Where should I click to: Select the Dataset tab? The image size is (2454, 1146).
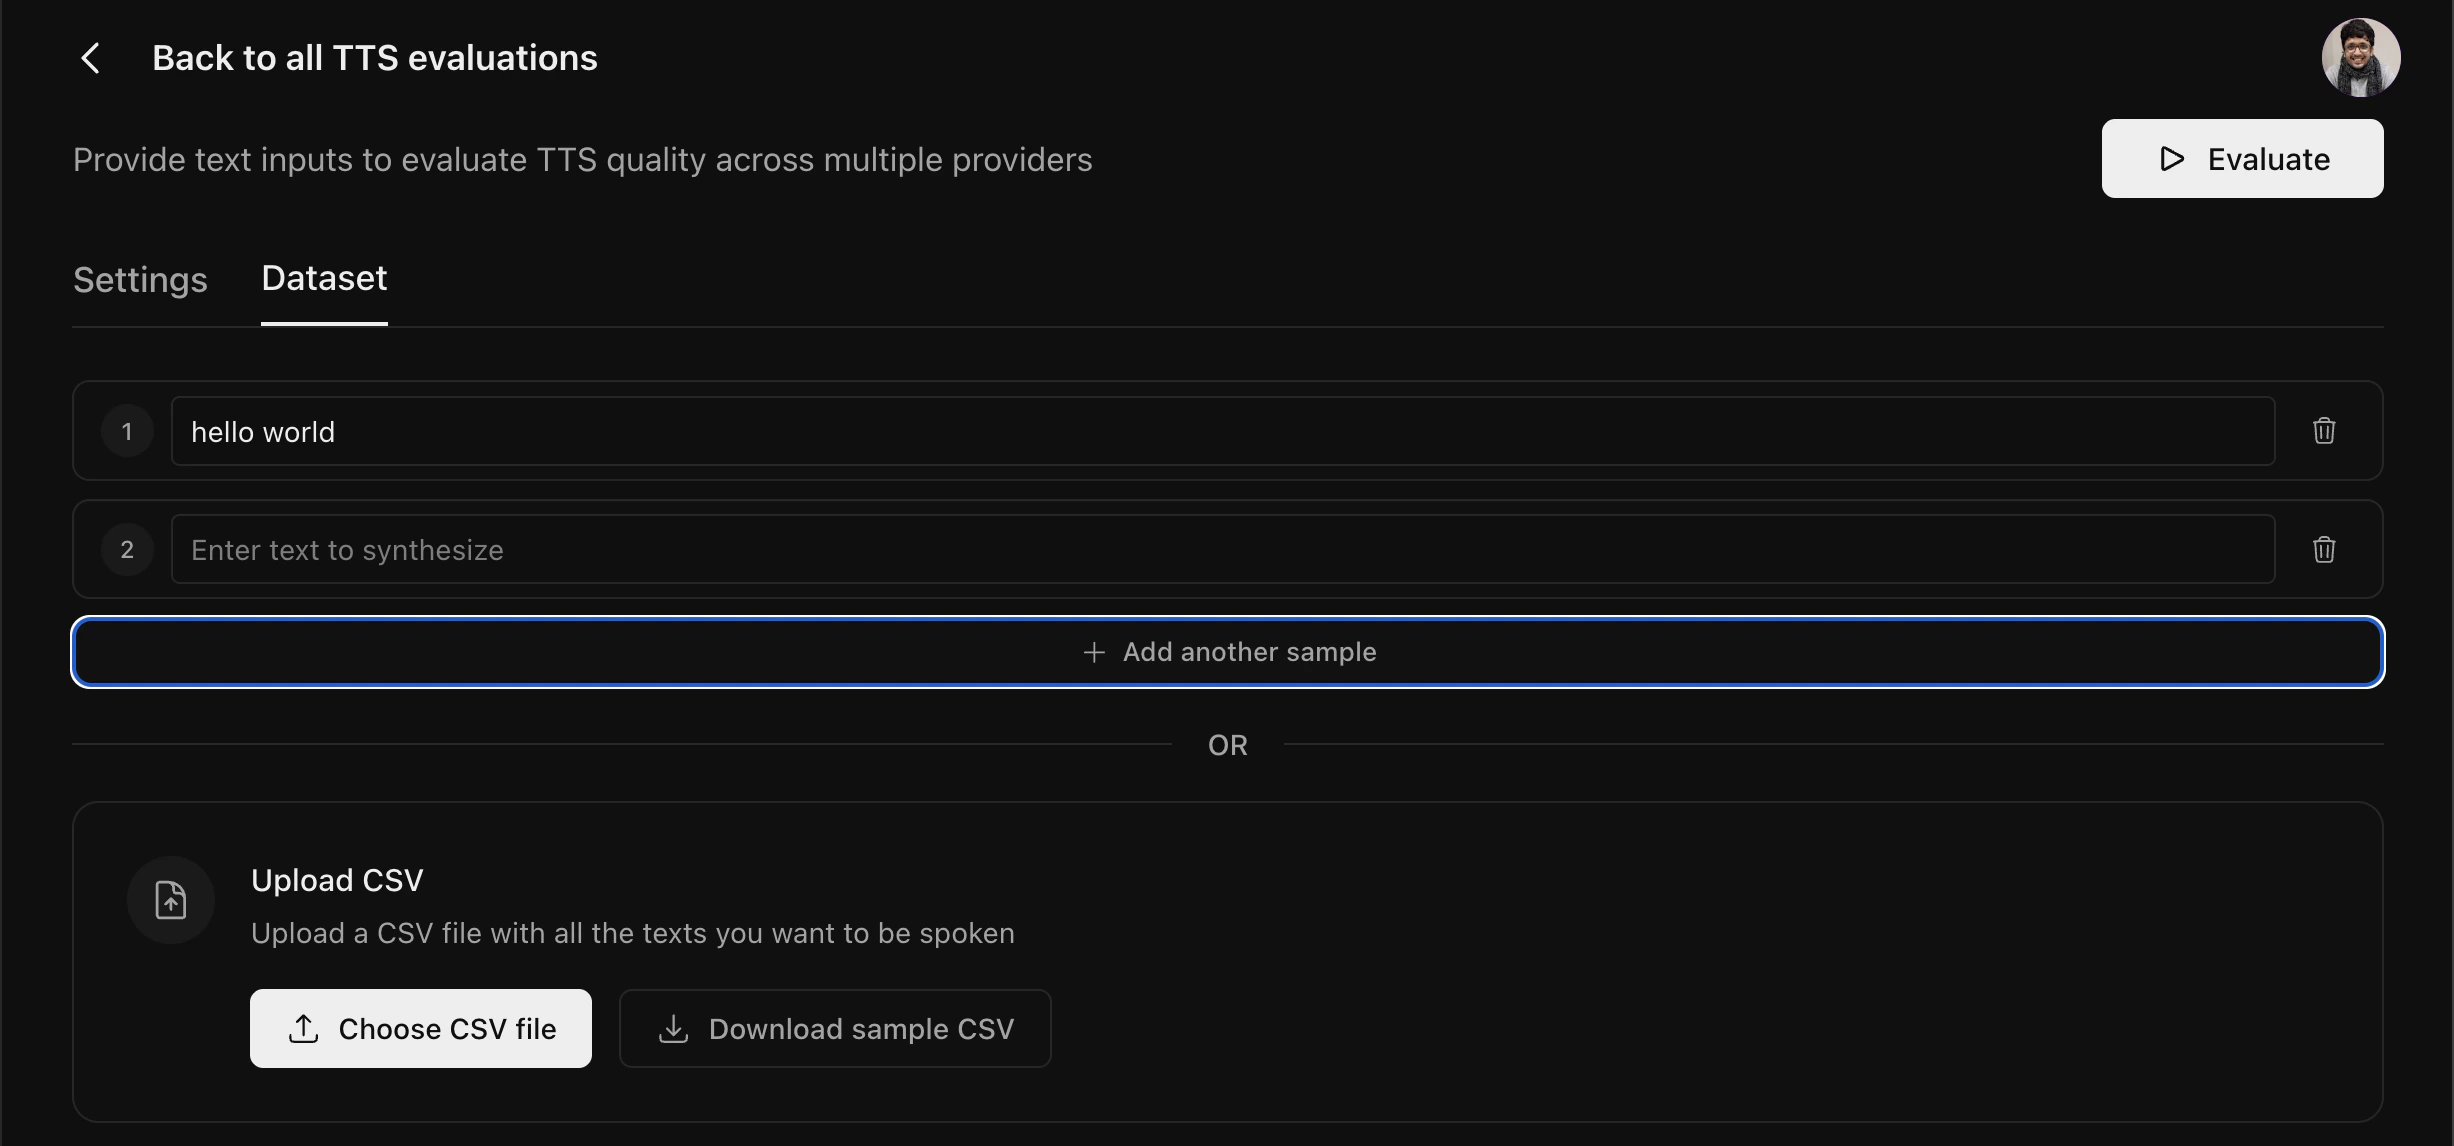tap(324, 279)
